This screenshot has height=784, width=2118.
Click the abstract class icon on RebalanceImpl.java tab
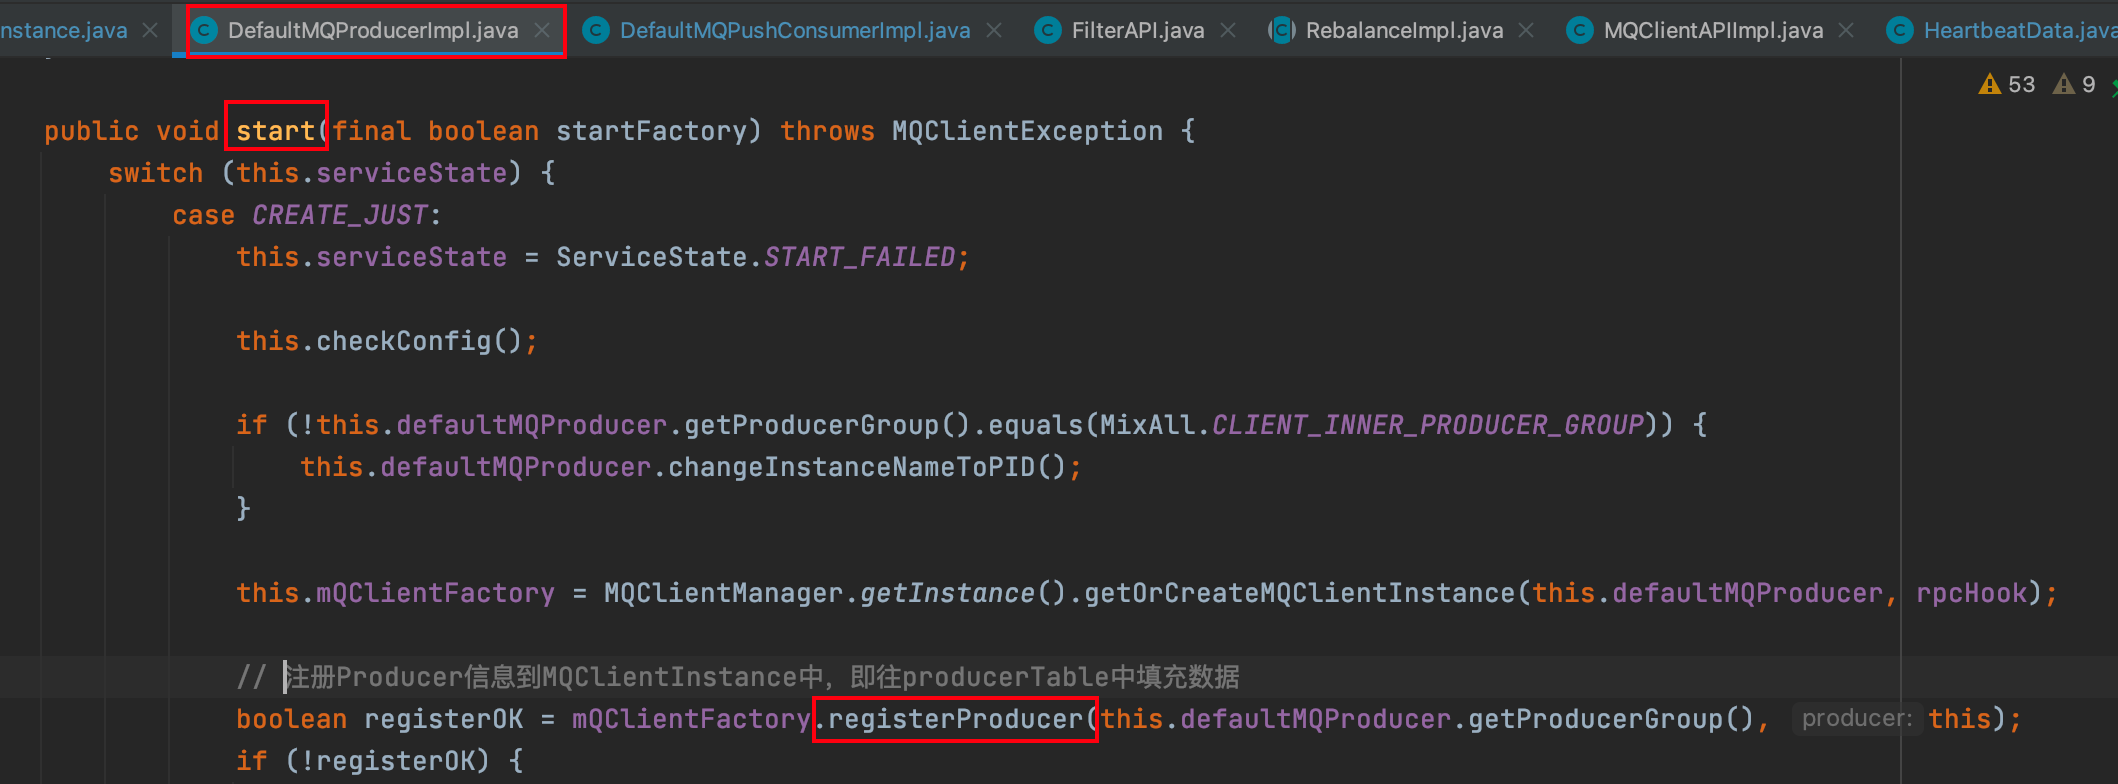click(x=1282, y=31)
